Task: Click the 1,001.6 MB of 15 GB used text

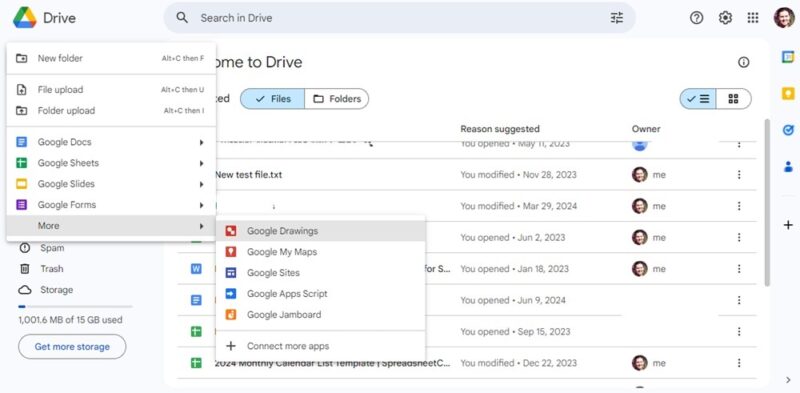Action: [x=70, y=321]
